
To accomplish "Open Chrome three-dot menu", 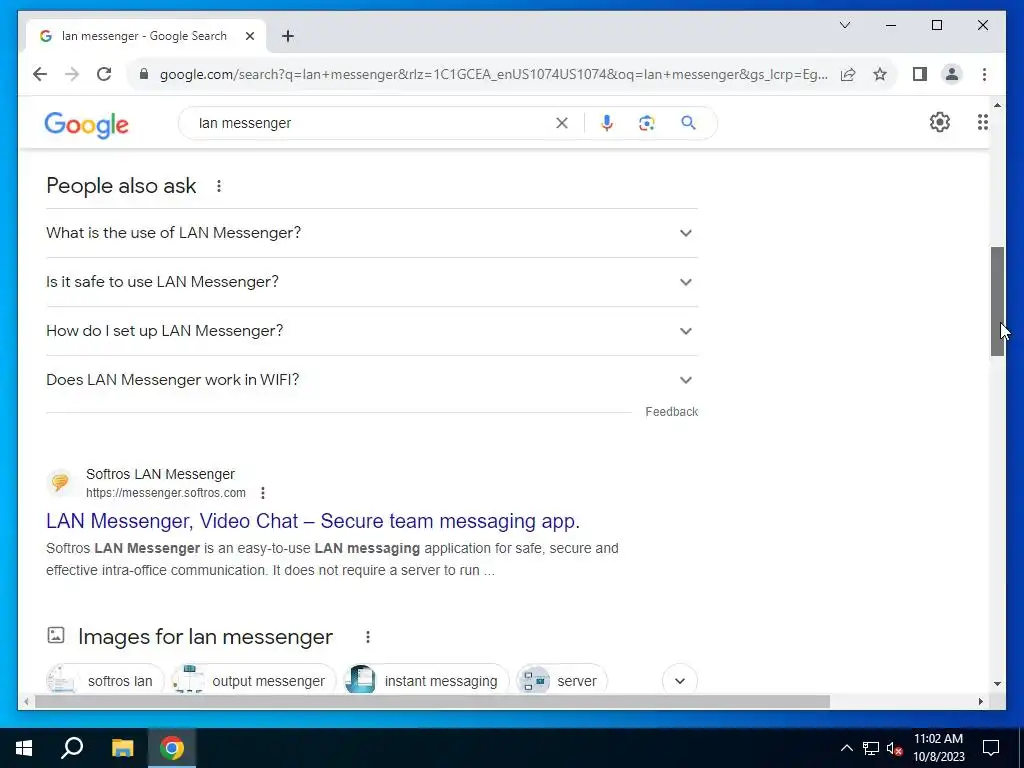I will 984,74.
